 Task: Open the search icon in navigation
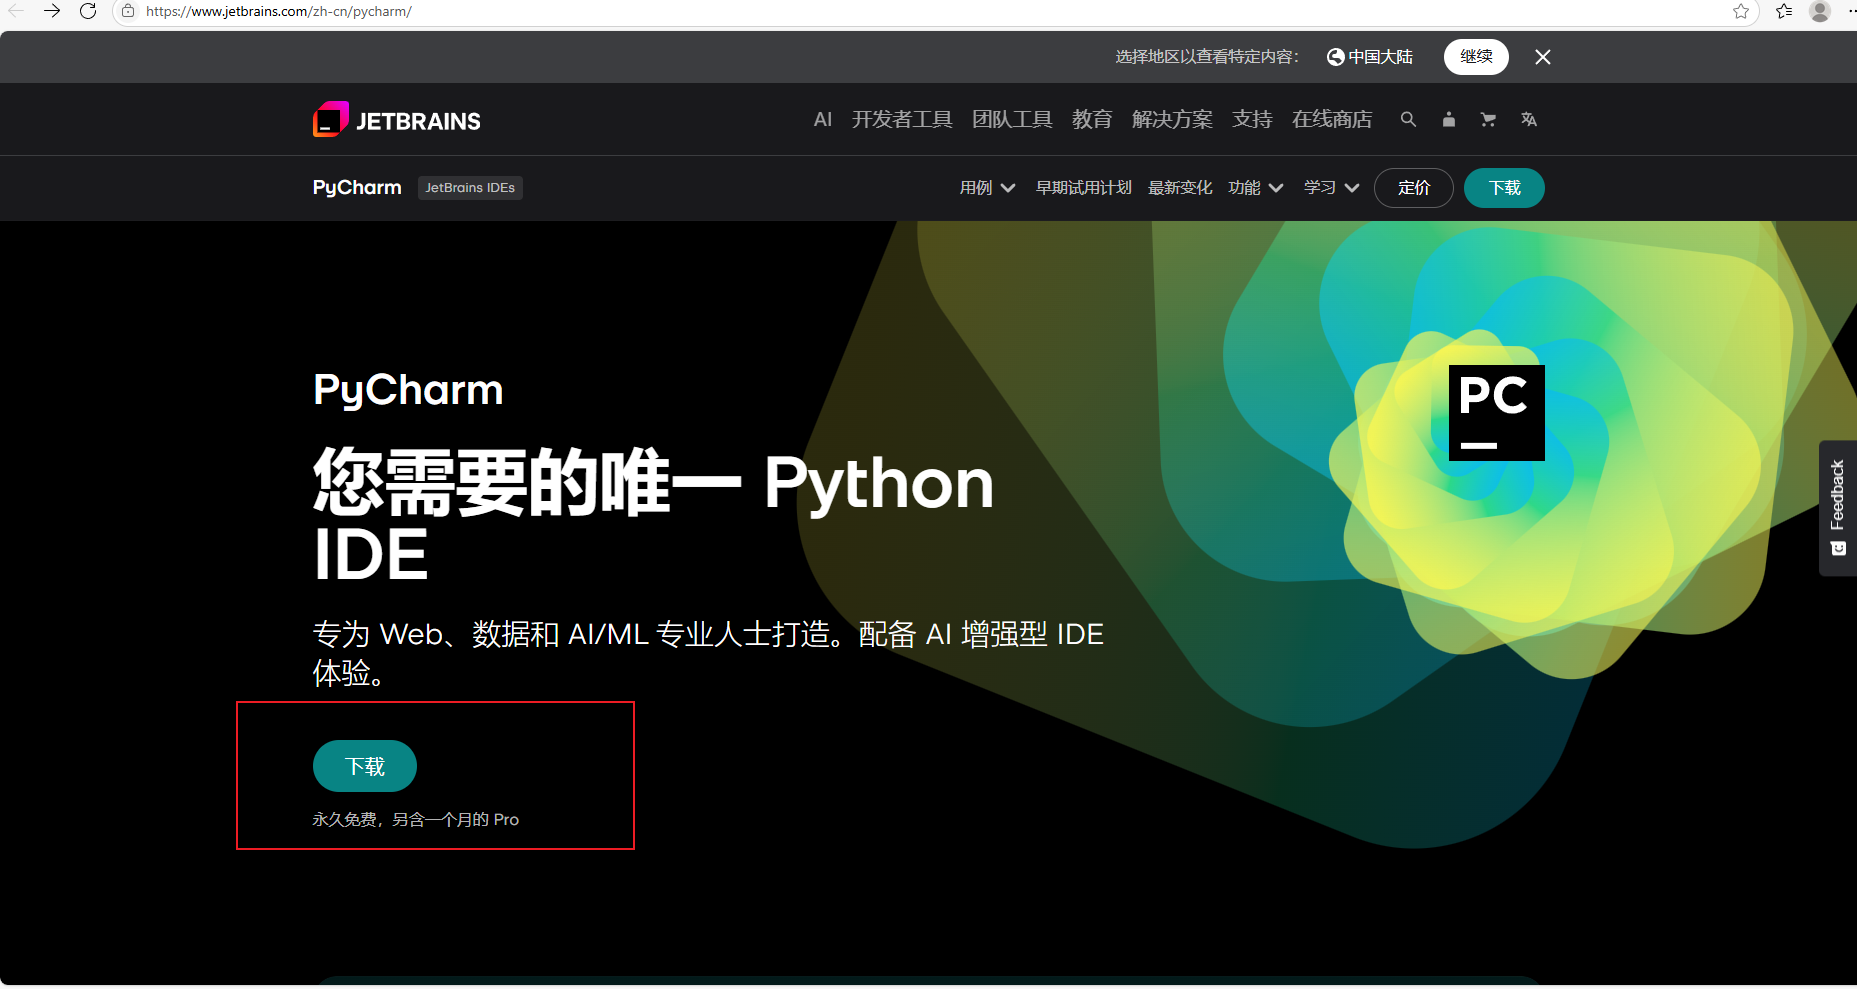click(1408, 119)
